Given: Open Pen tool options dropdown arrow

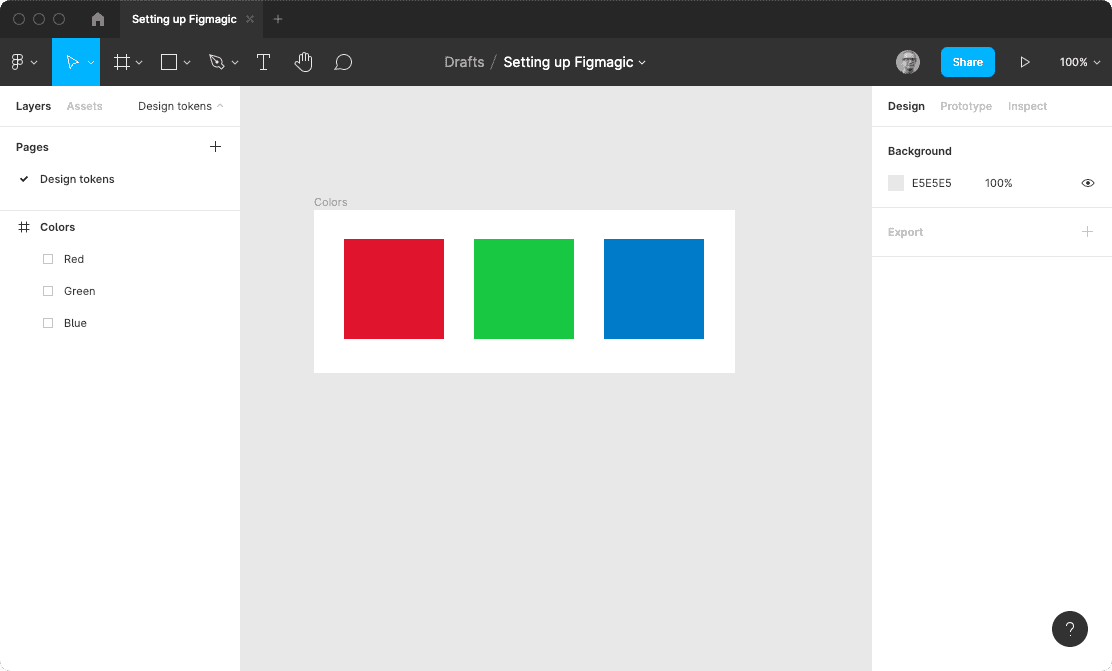Looking at the screenshot, I should (235, 62).
